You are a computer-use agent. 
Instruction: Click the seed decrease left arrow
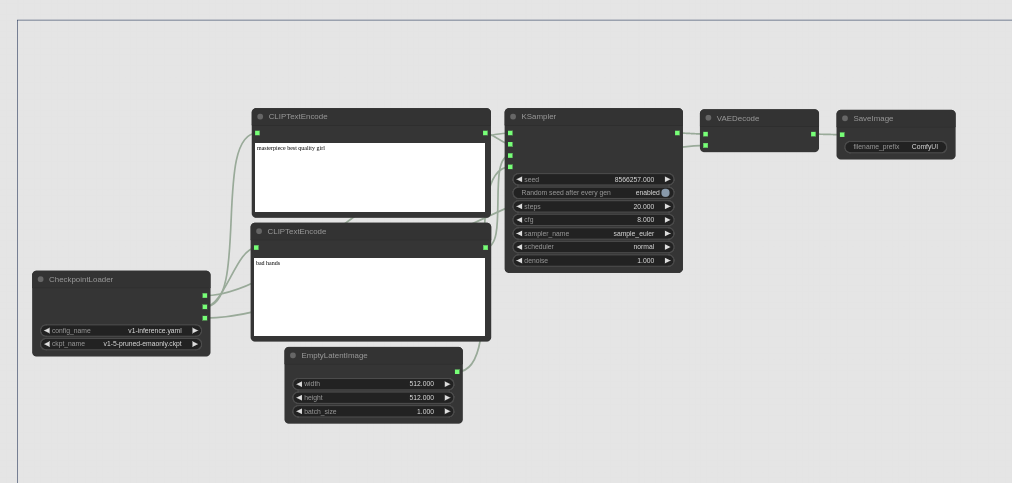(519, 180)
